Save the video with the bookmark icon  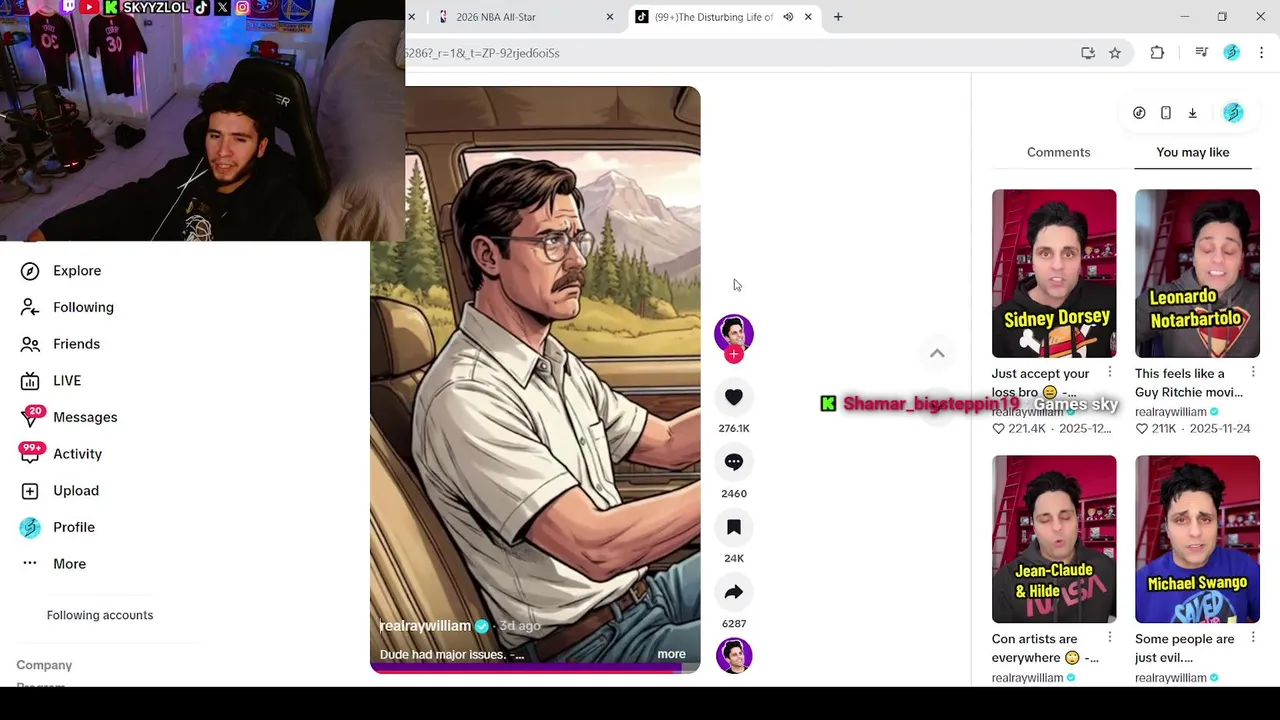pos(734,527)
